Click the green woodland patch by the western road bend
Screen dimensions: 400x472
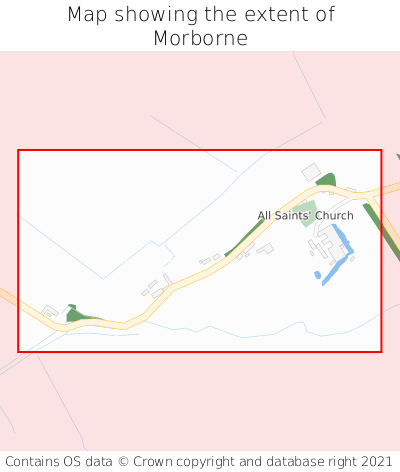(78, 314)
